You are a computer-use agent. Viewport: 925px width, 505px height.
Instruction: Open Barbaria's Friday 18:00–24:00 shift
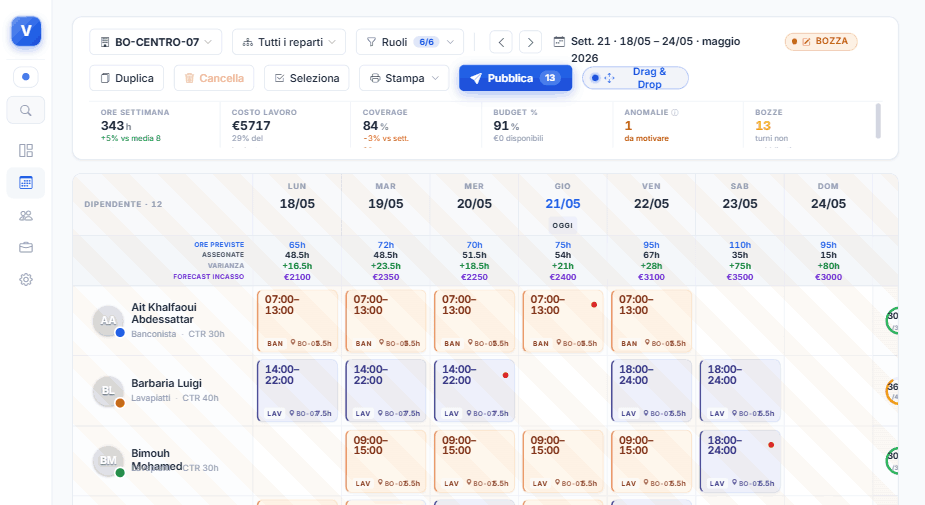tap(651, 391)
